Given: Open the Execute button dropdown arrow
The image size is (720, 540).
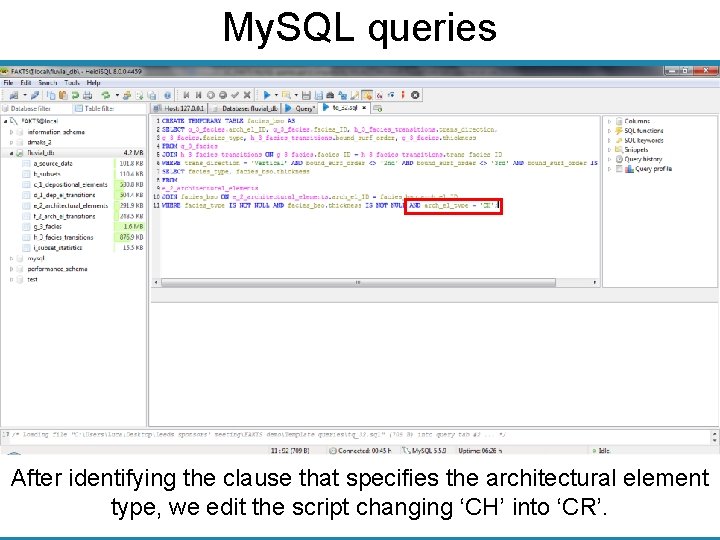Looking at the screenshot, I should (276, 95).
